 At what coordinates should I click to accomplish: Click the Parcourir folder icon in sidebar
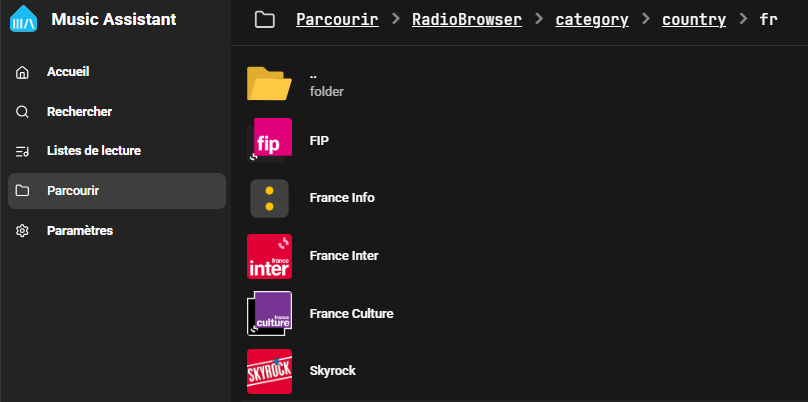[x=23, y=191]
